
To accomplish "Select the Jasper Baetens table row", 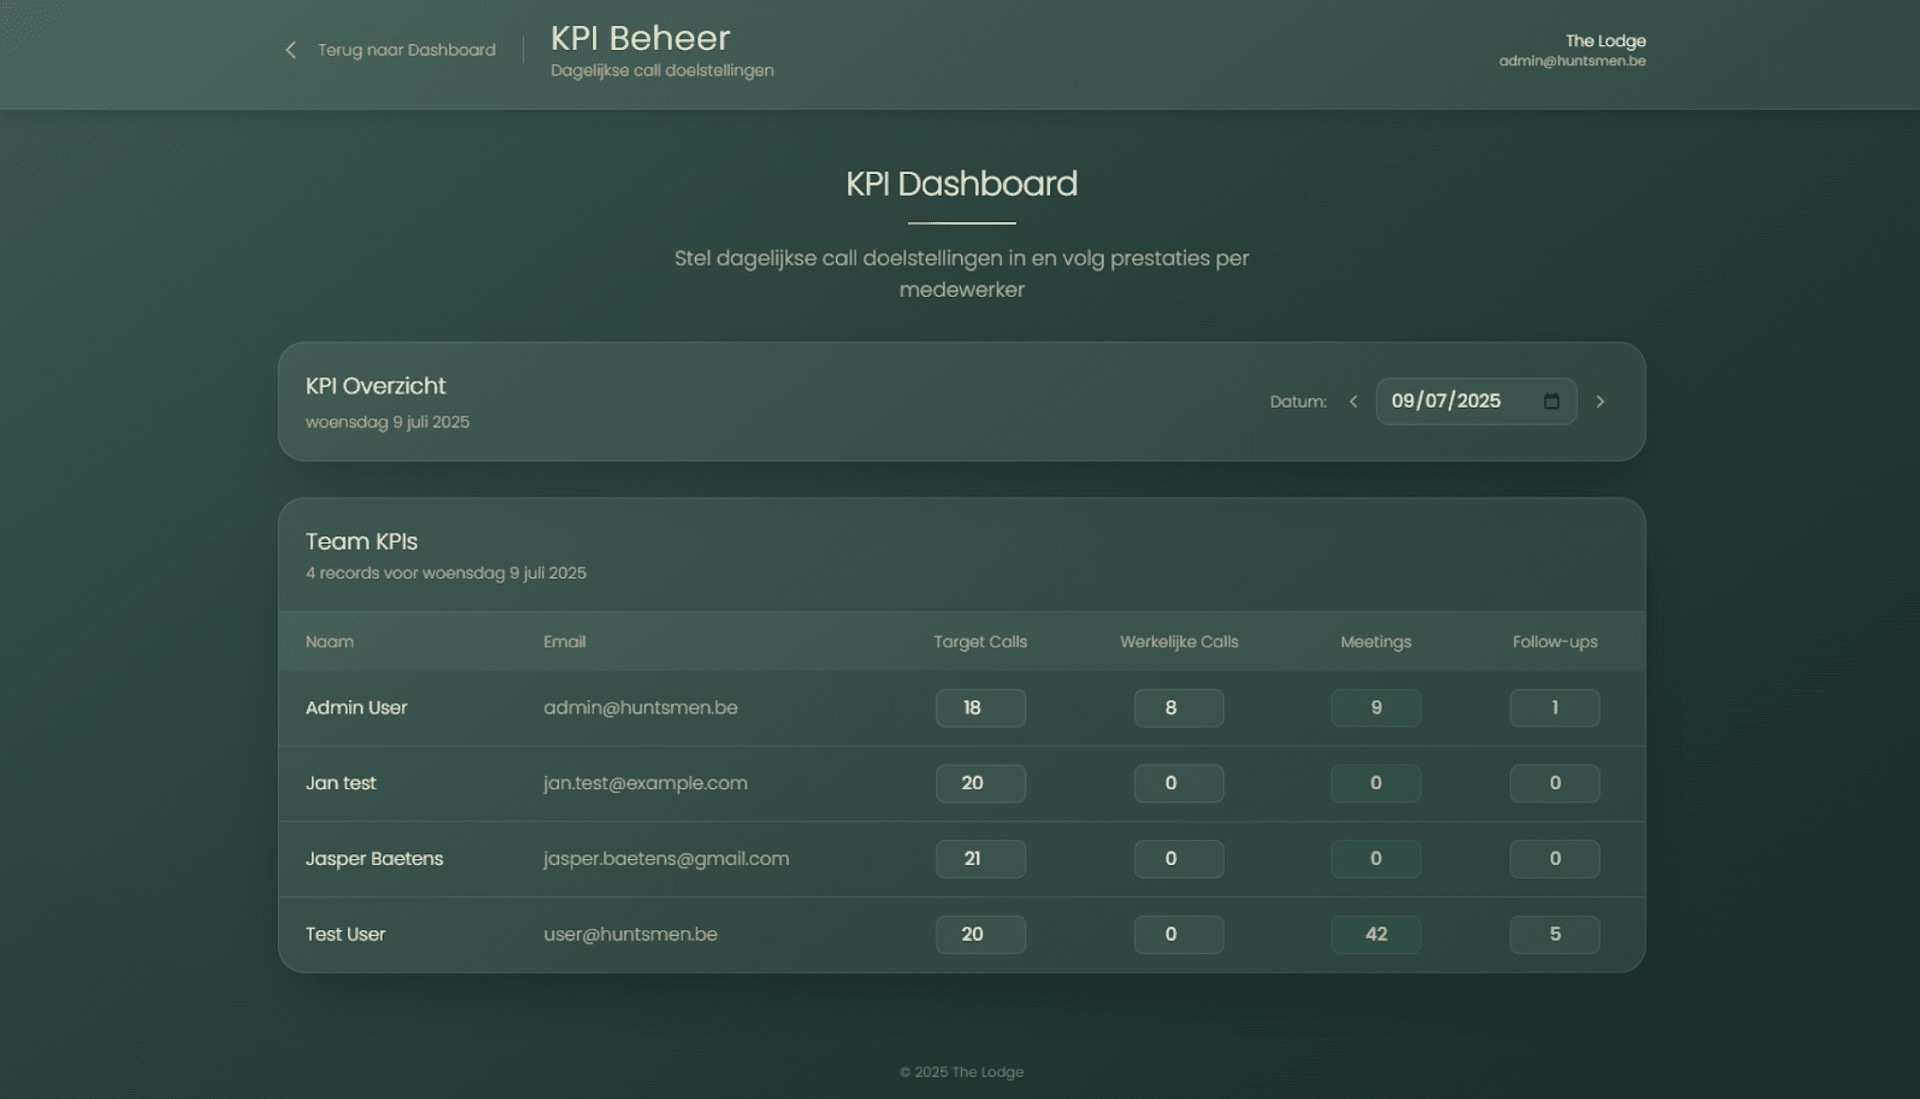I will [374, 859].
